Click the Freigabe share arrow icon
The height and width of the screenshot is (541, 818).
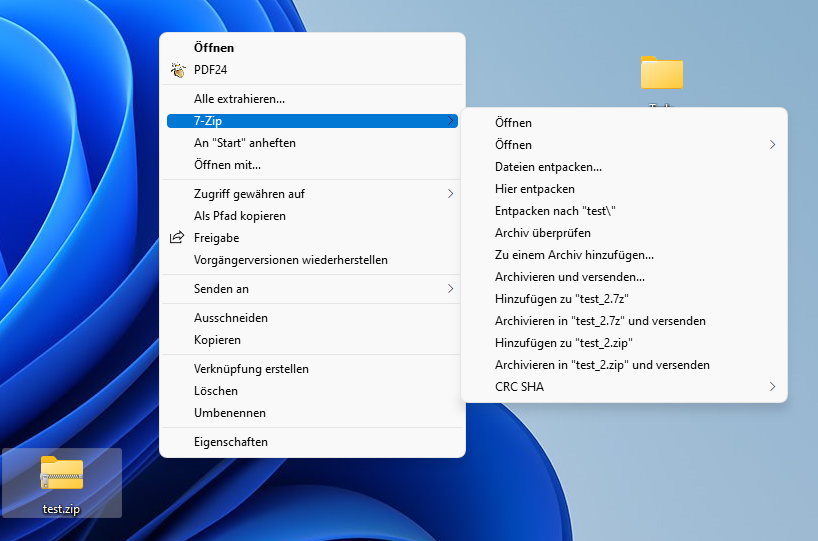177,237
